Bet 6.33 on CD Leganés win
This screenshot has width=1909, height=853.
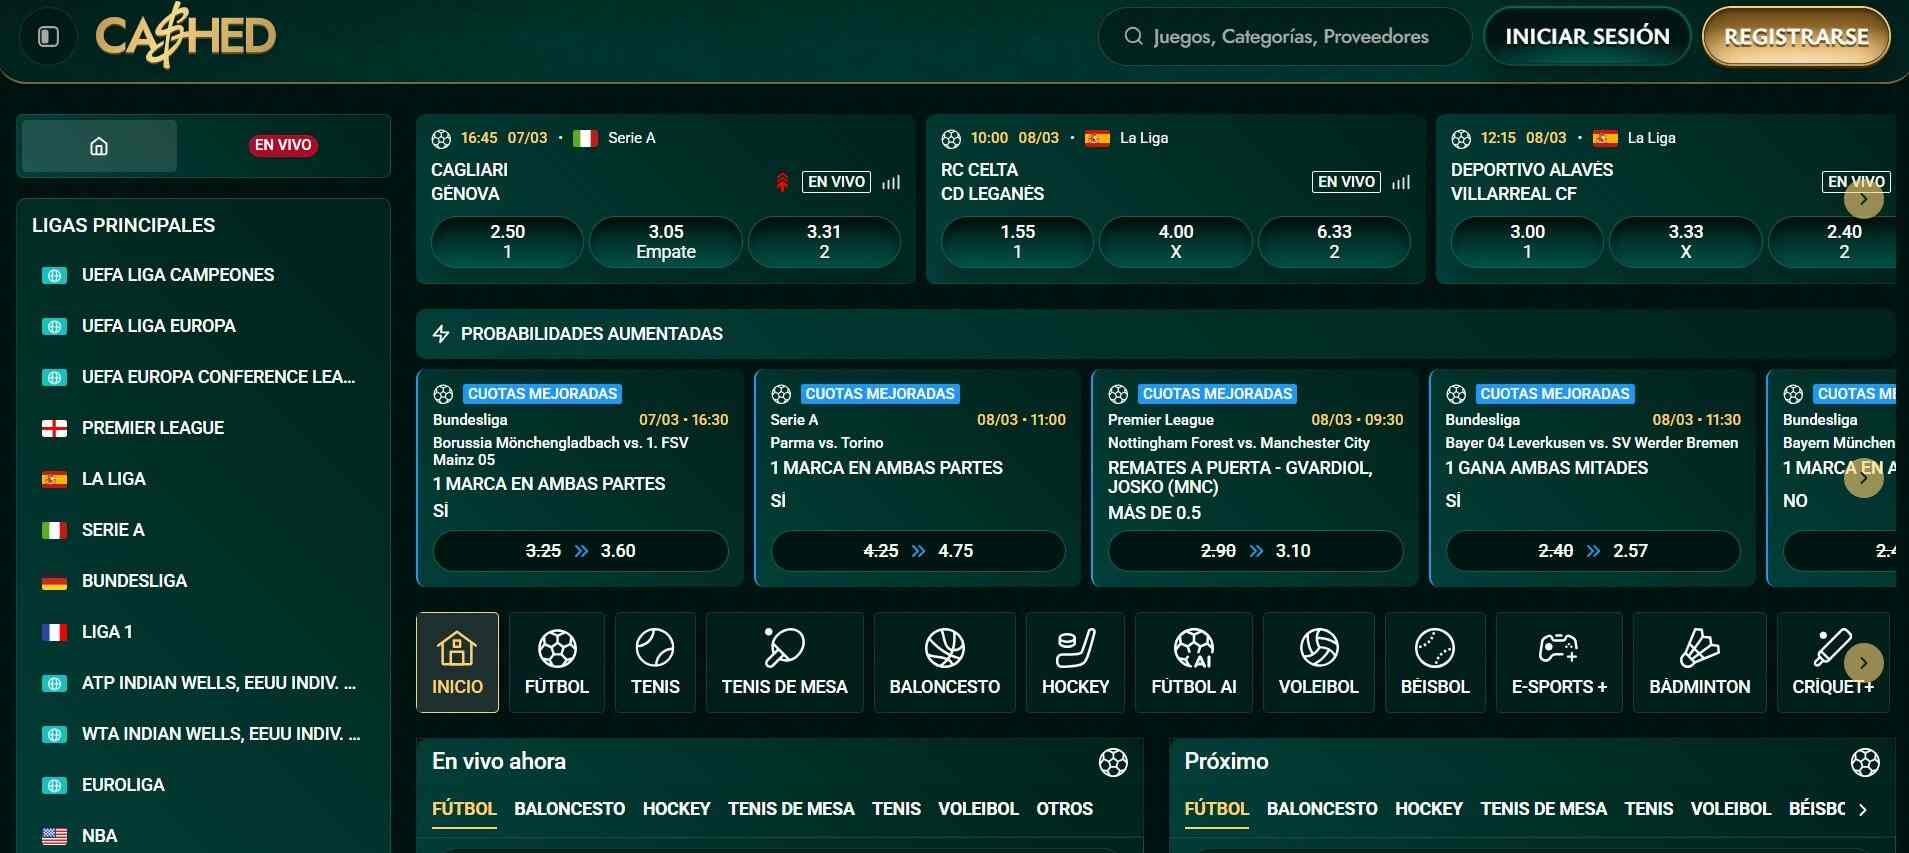(x=1334, y=242)
